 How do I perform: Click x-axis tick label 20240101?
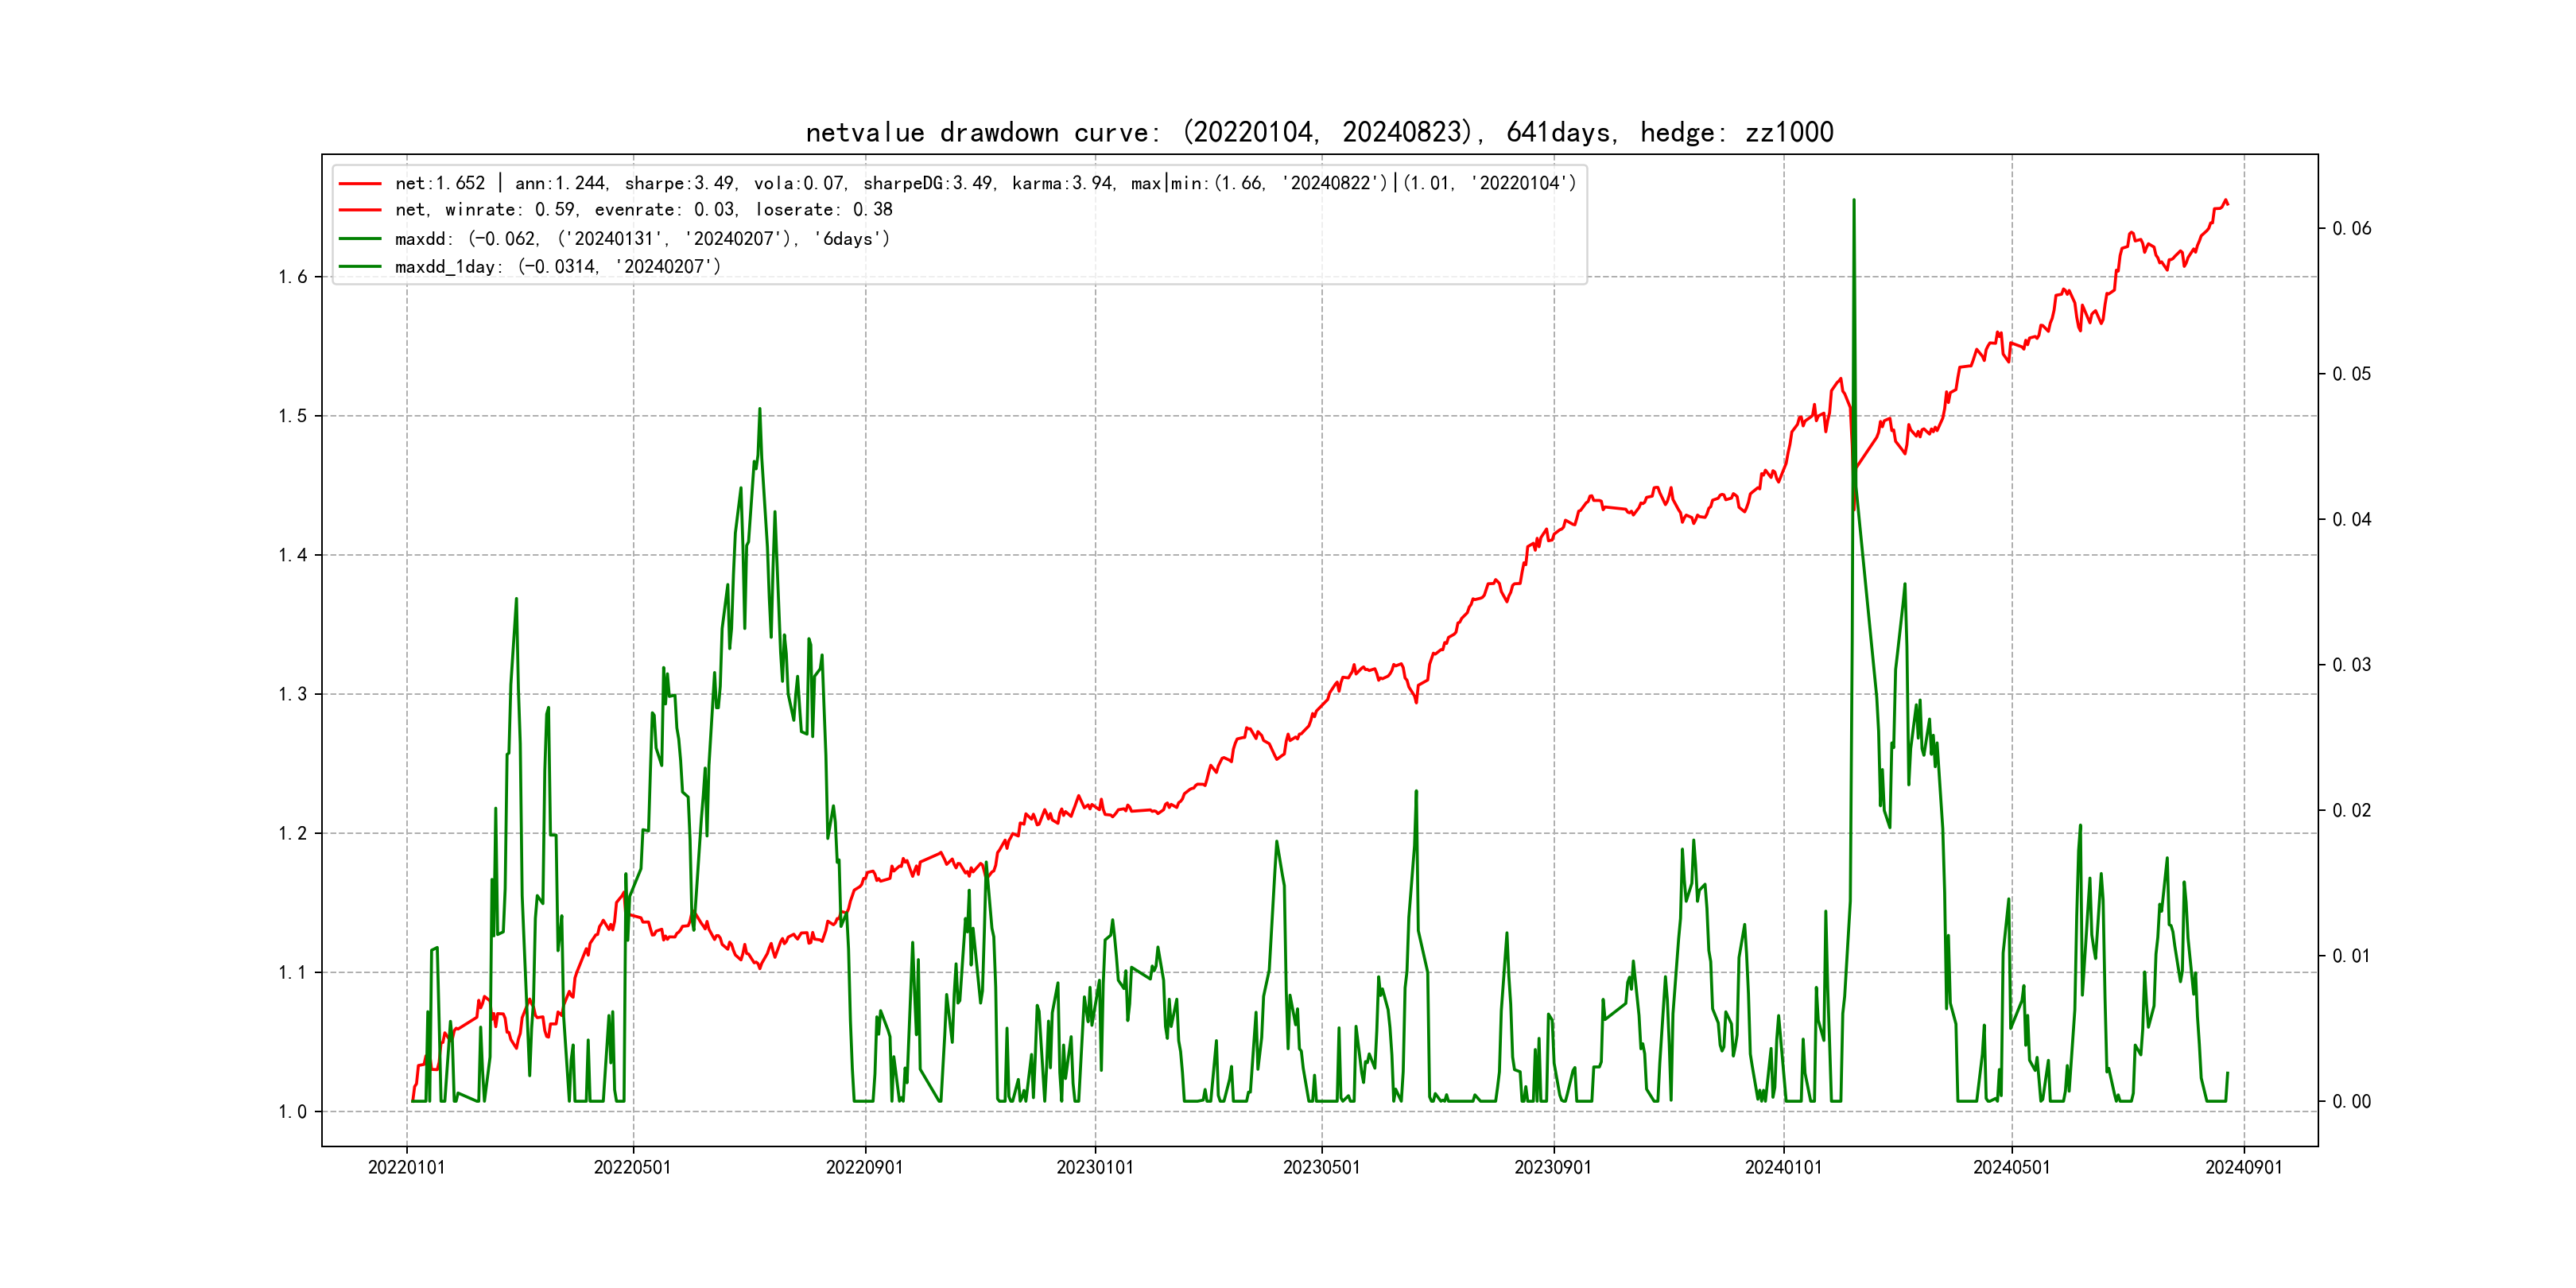(x=1783, y=1168)
